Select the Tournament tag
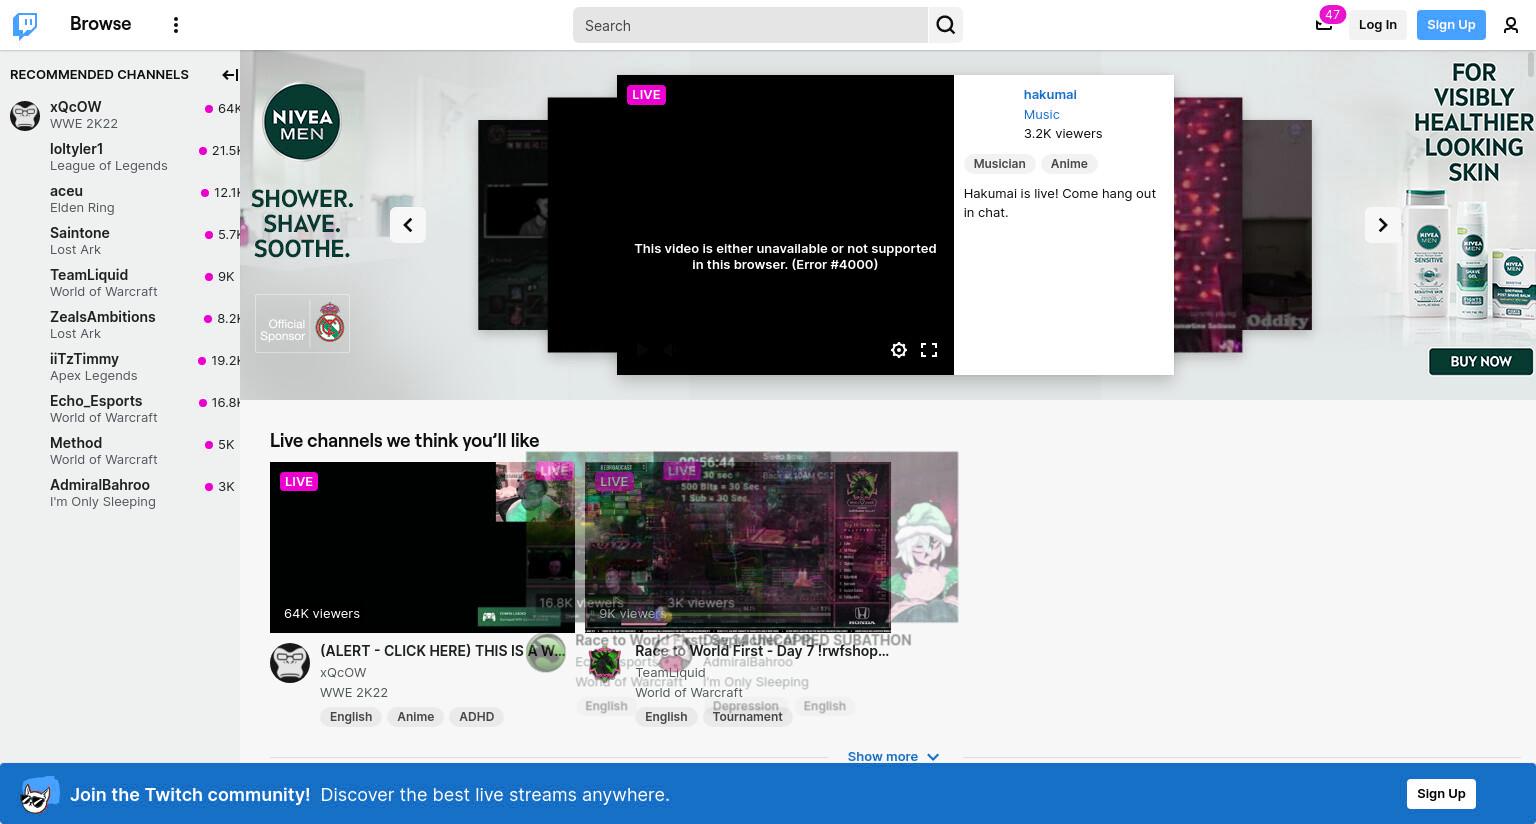 pos(748,717)
